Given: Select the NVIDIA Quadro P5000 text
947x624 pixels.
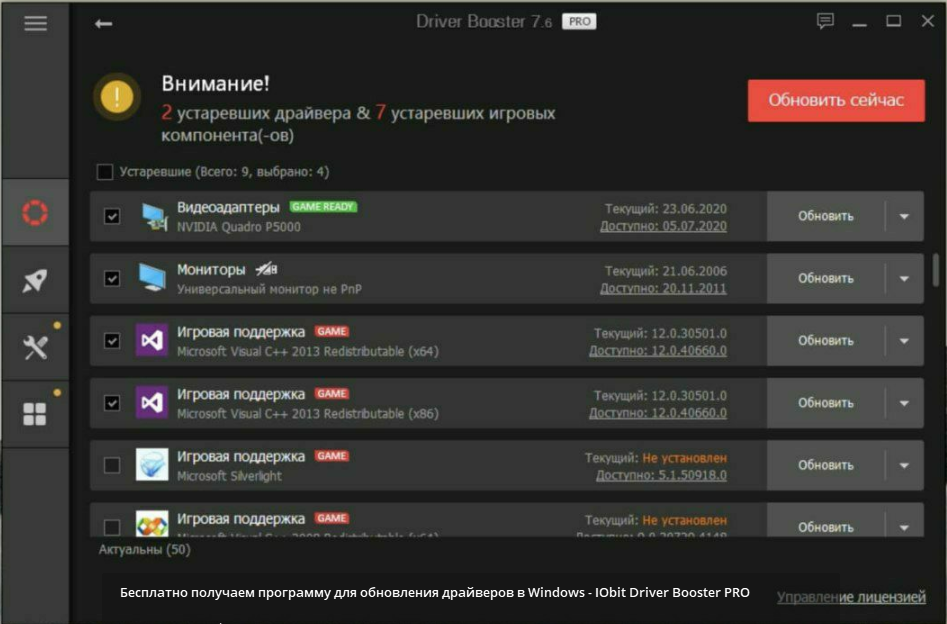Looking at the screenshot, I should pyautogui.click(x=239, y=227).
